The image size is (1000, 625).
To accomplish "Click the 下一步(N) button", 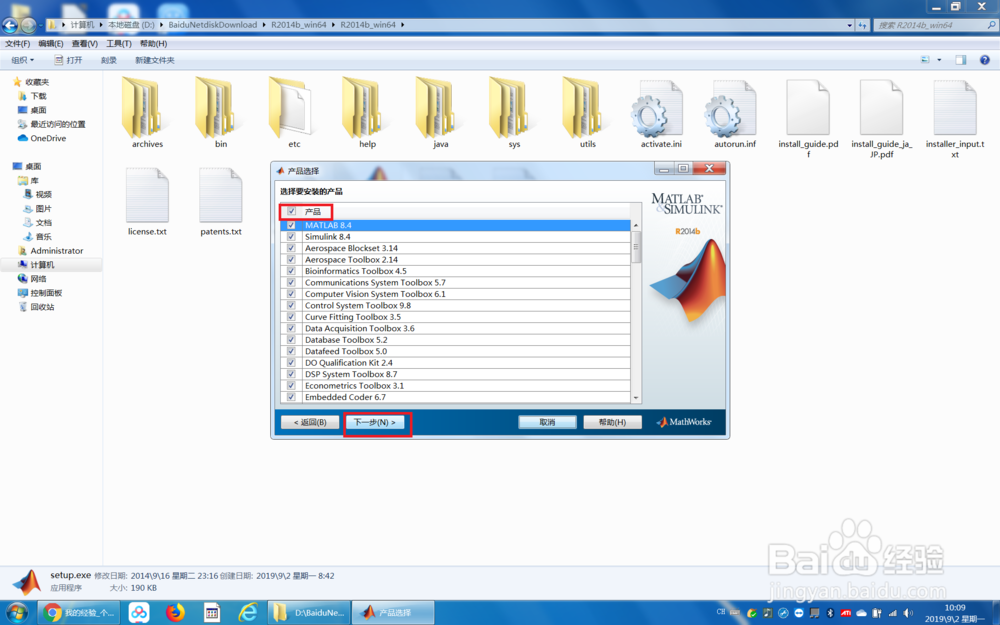I will (x=374, y=422).
